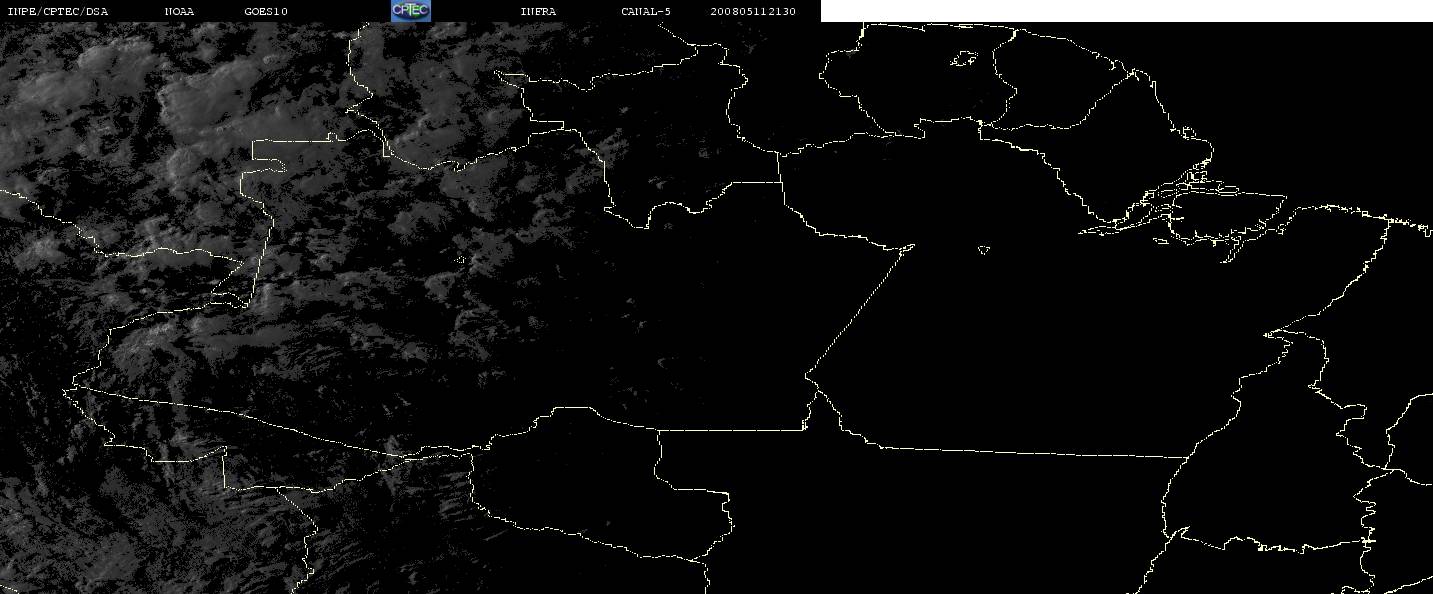
Task: Click the CANAL-5 label
Action: pos(646,11)
